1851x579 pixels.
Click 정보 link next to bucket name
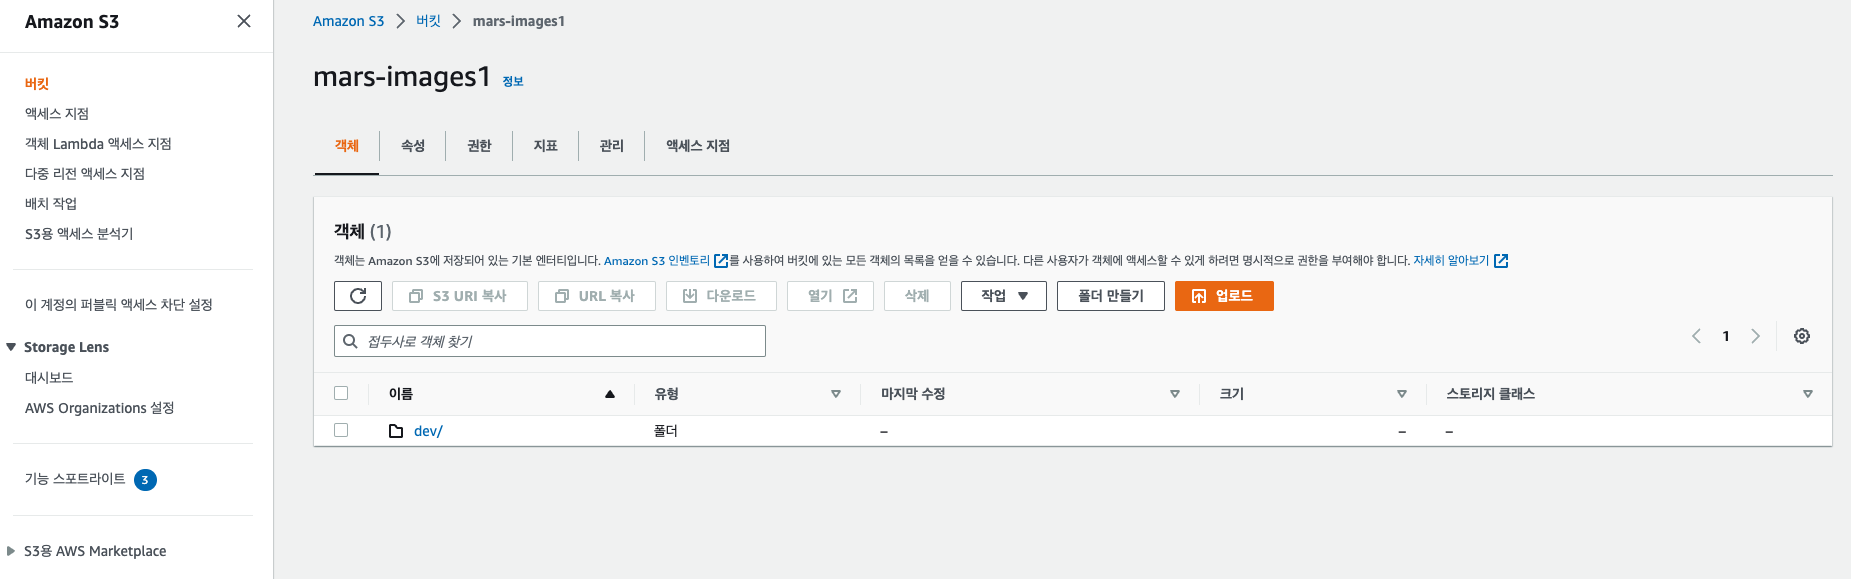coord(513,81)
